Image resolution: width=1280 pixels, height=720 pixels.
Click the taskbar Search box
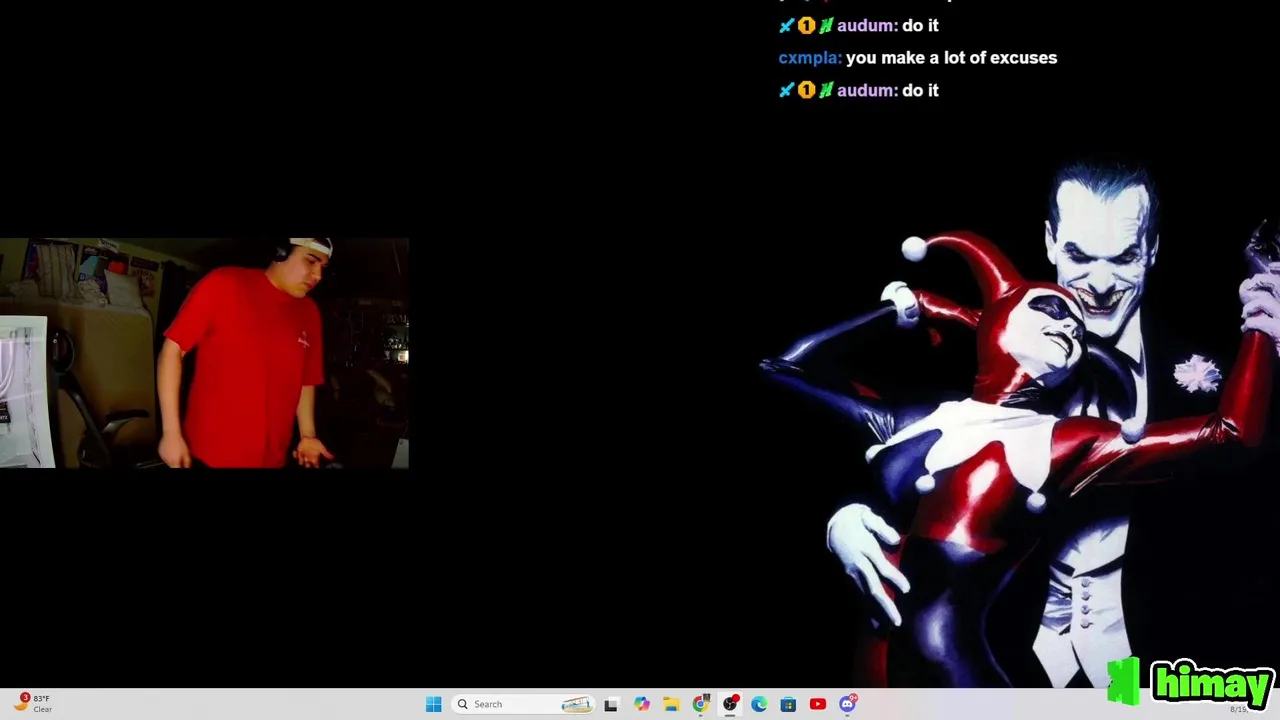[x=523, y=704]
